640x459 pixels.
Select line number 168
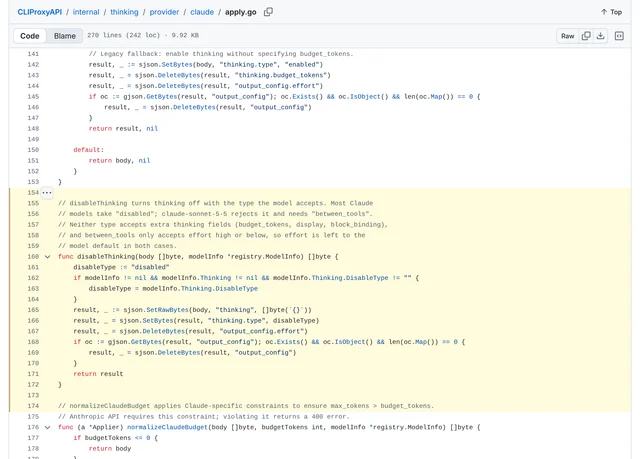[33, 341]
